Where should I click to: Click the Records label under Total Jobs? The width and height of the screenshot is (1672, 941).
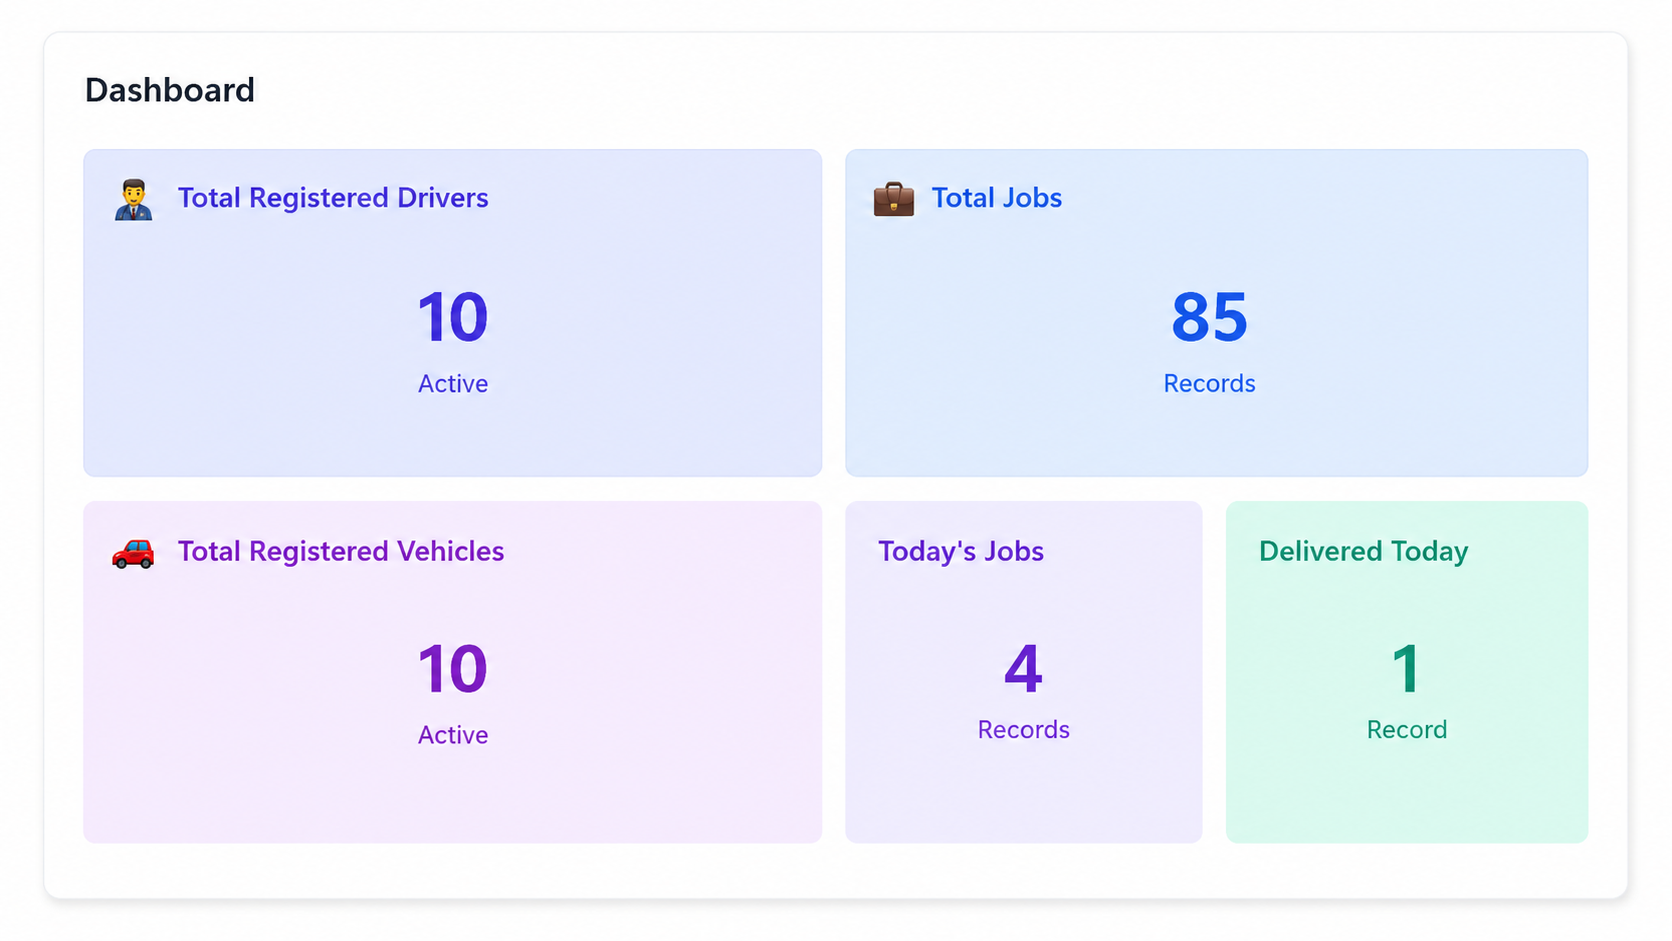(1209, 384)
